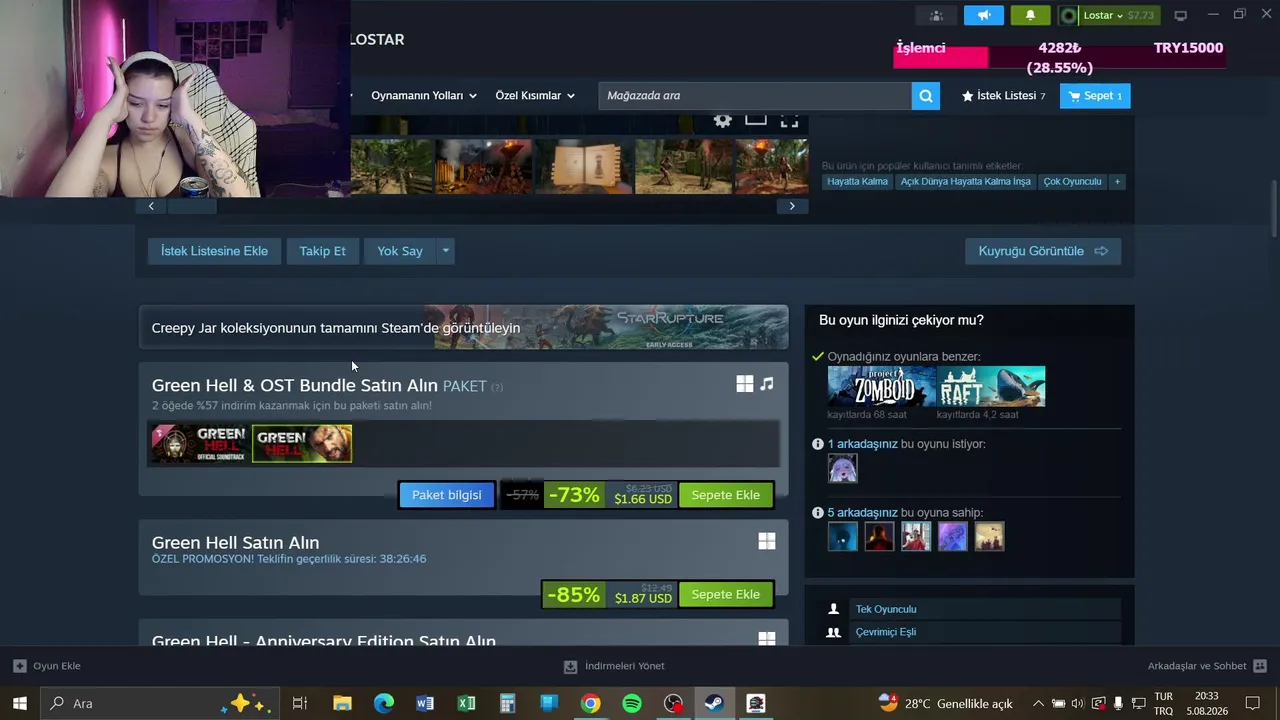Screen dimensions: 1280x720
Task: Open the Creepy Jar collection banner
Action: (463, 328)
